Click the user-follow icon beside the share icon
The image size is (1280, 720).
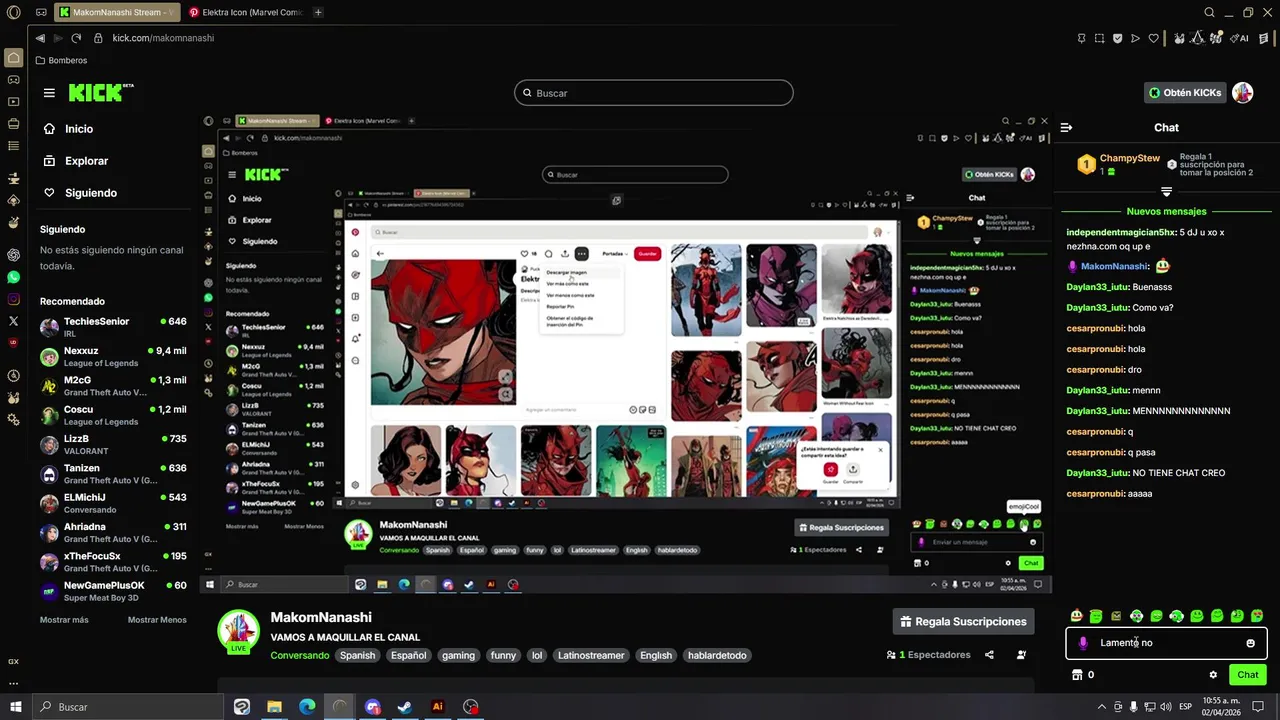coord(1021,655)
